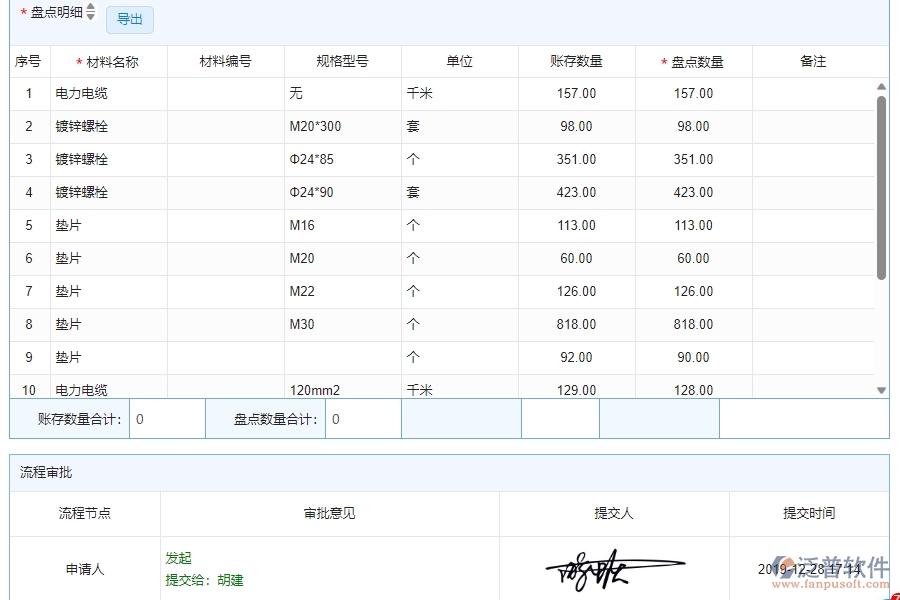Click the scrollbar up arrow
Image resolution: width=900 pixels, height=600 pixels.
[x=883, y=88]
